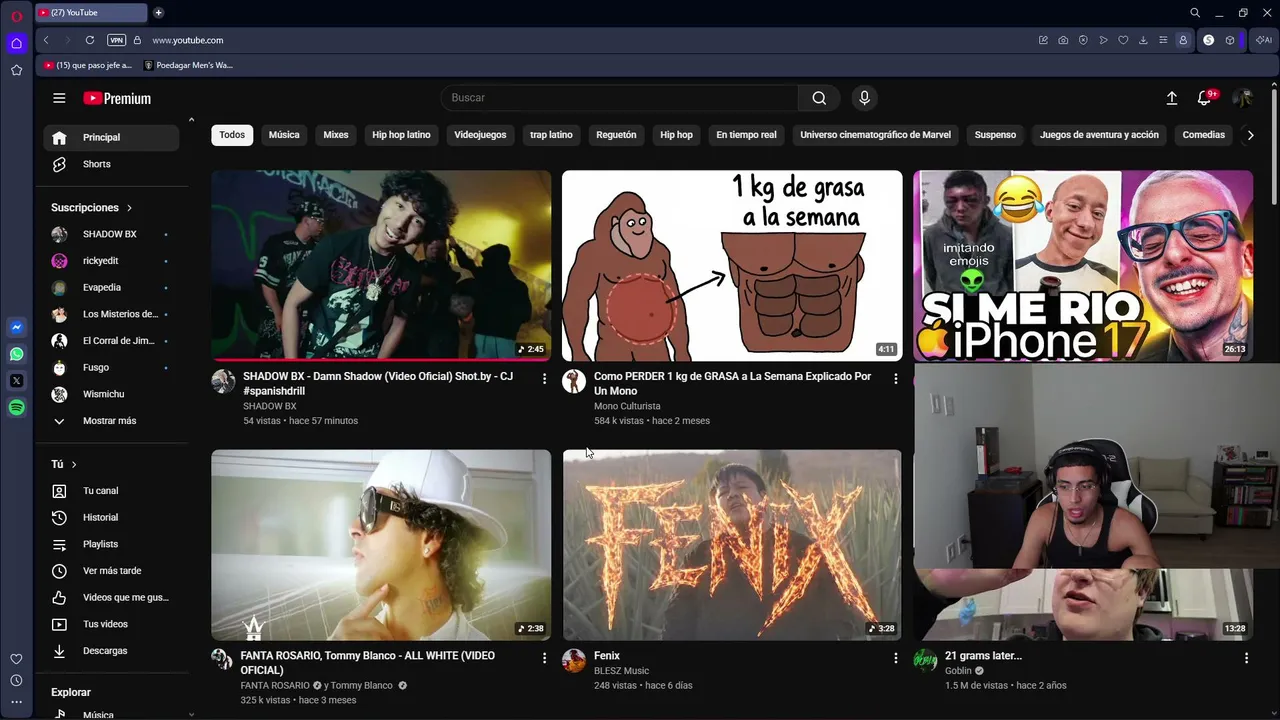Open options menu for 21 grams later video
1280x720 pixels.
pos(1246,658)
